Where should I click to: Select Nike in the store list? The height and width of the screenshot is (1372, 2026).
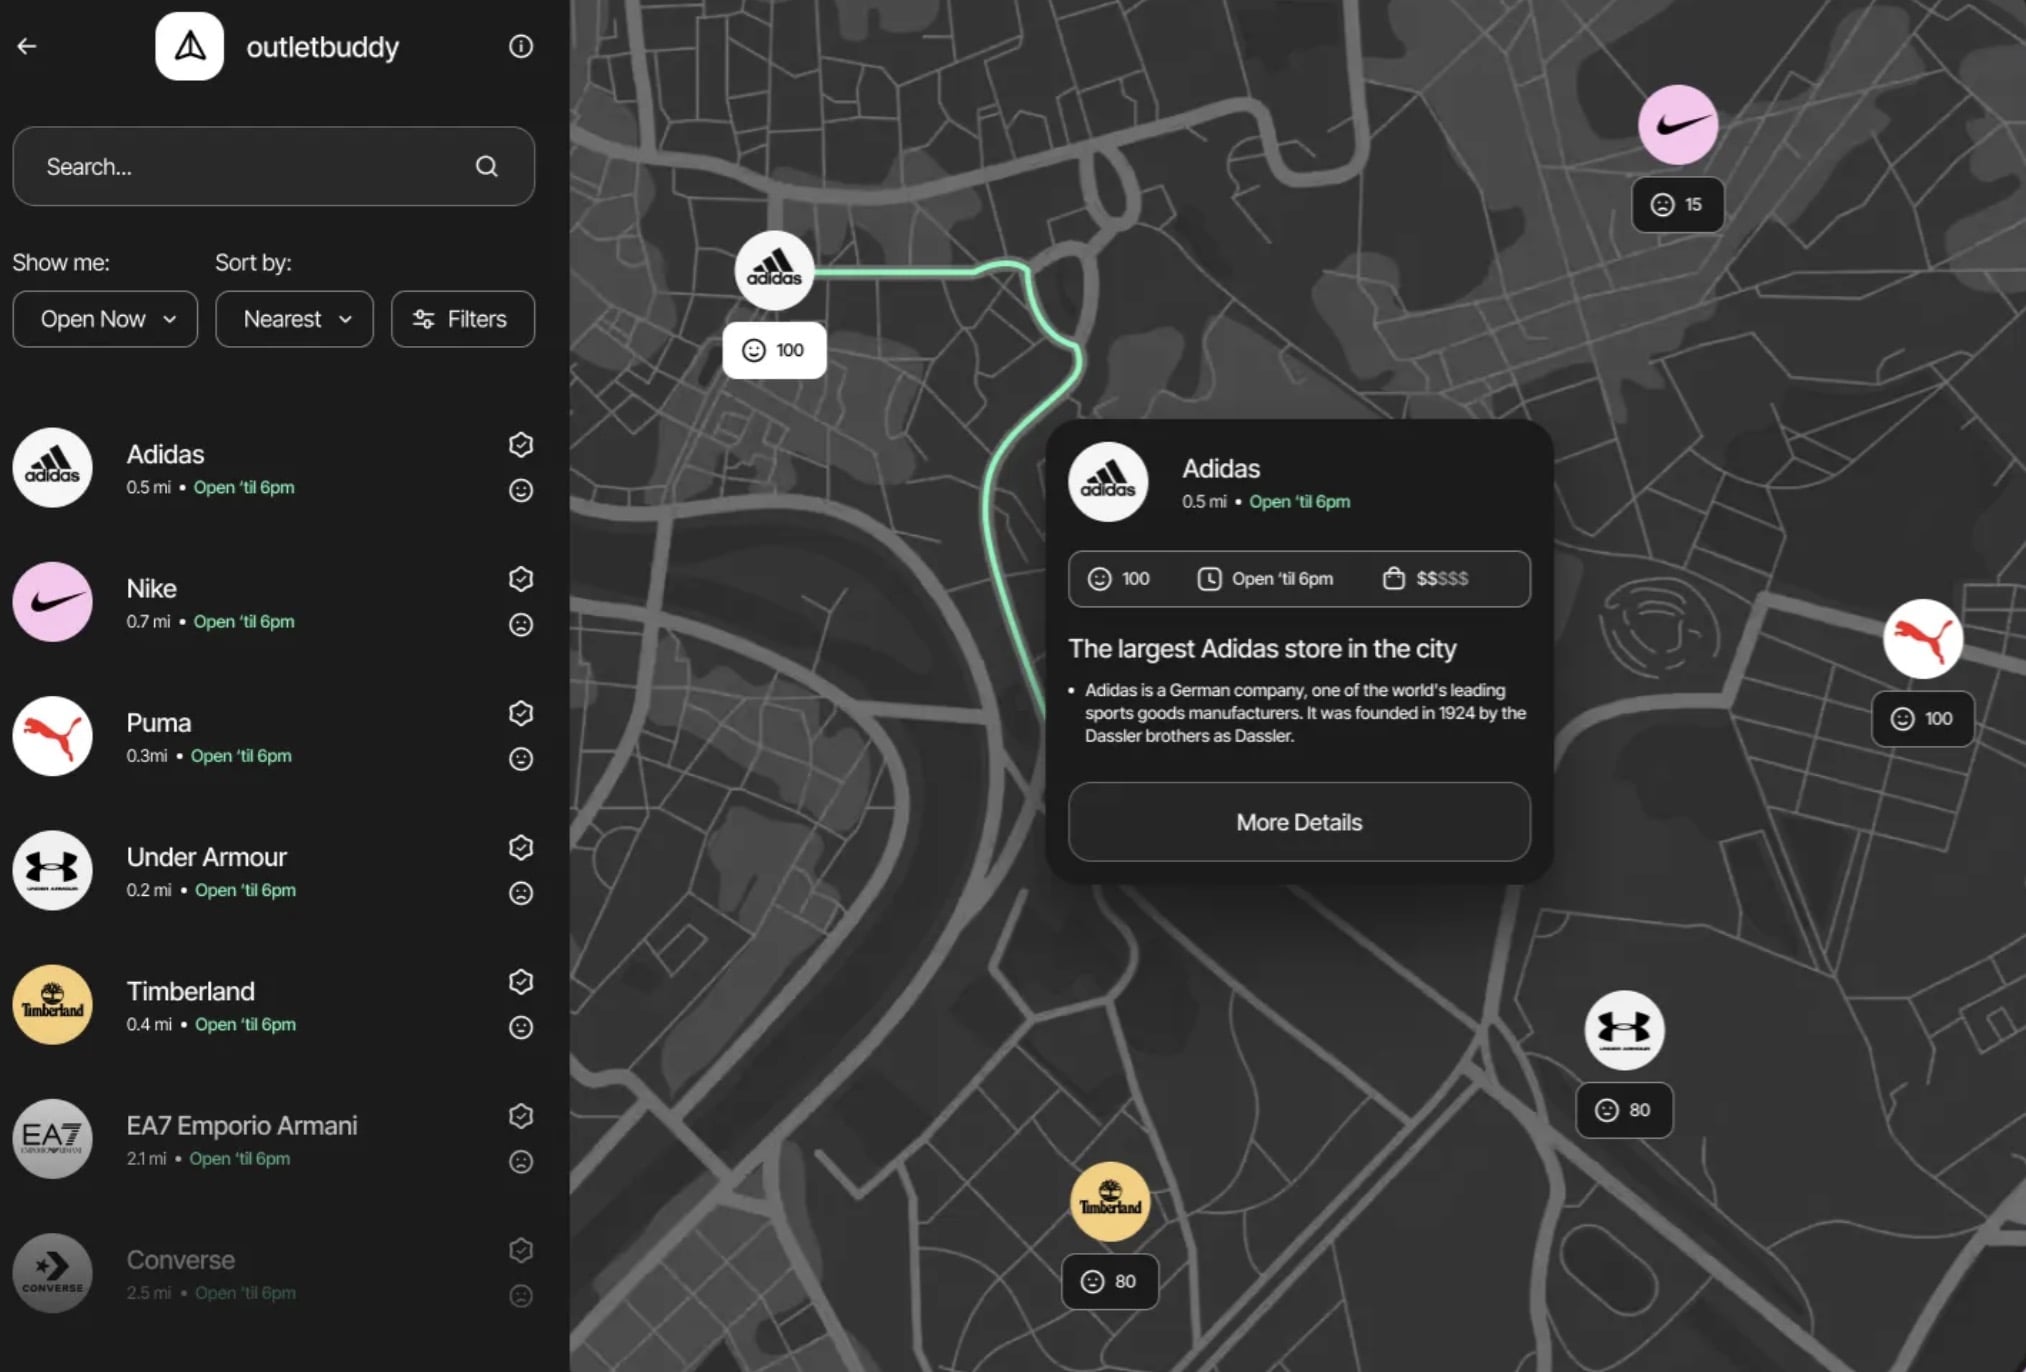coord(273,602)
